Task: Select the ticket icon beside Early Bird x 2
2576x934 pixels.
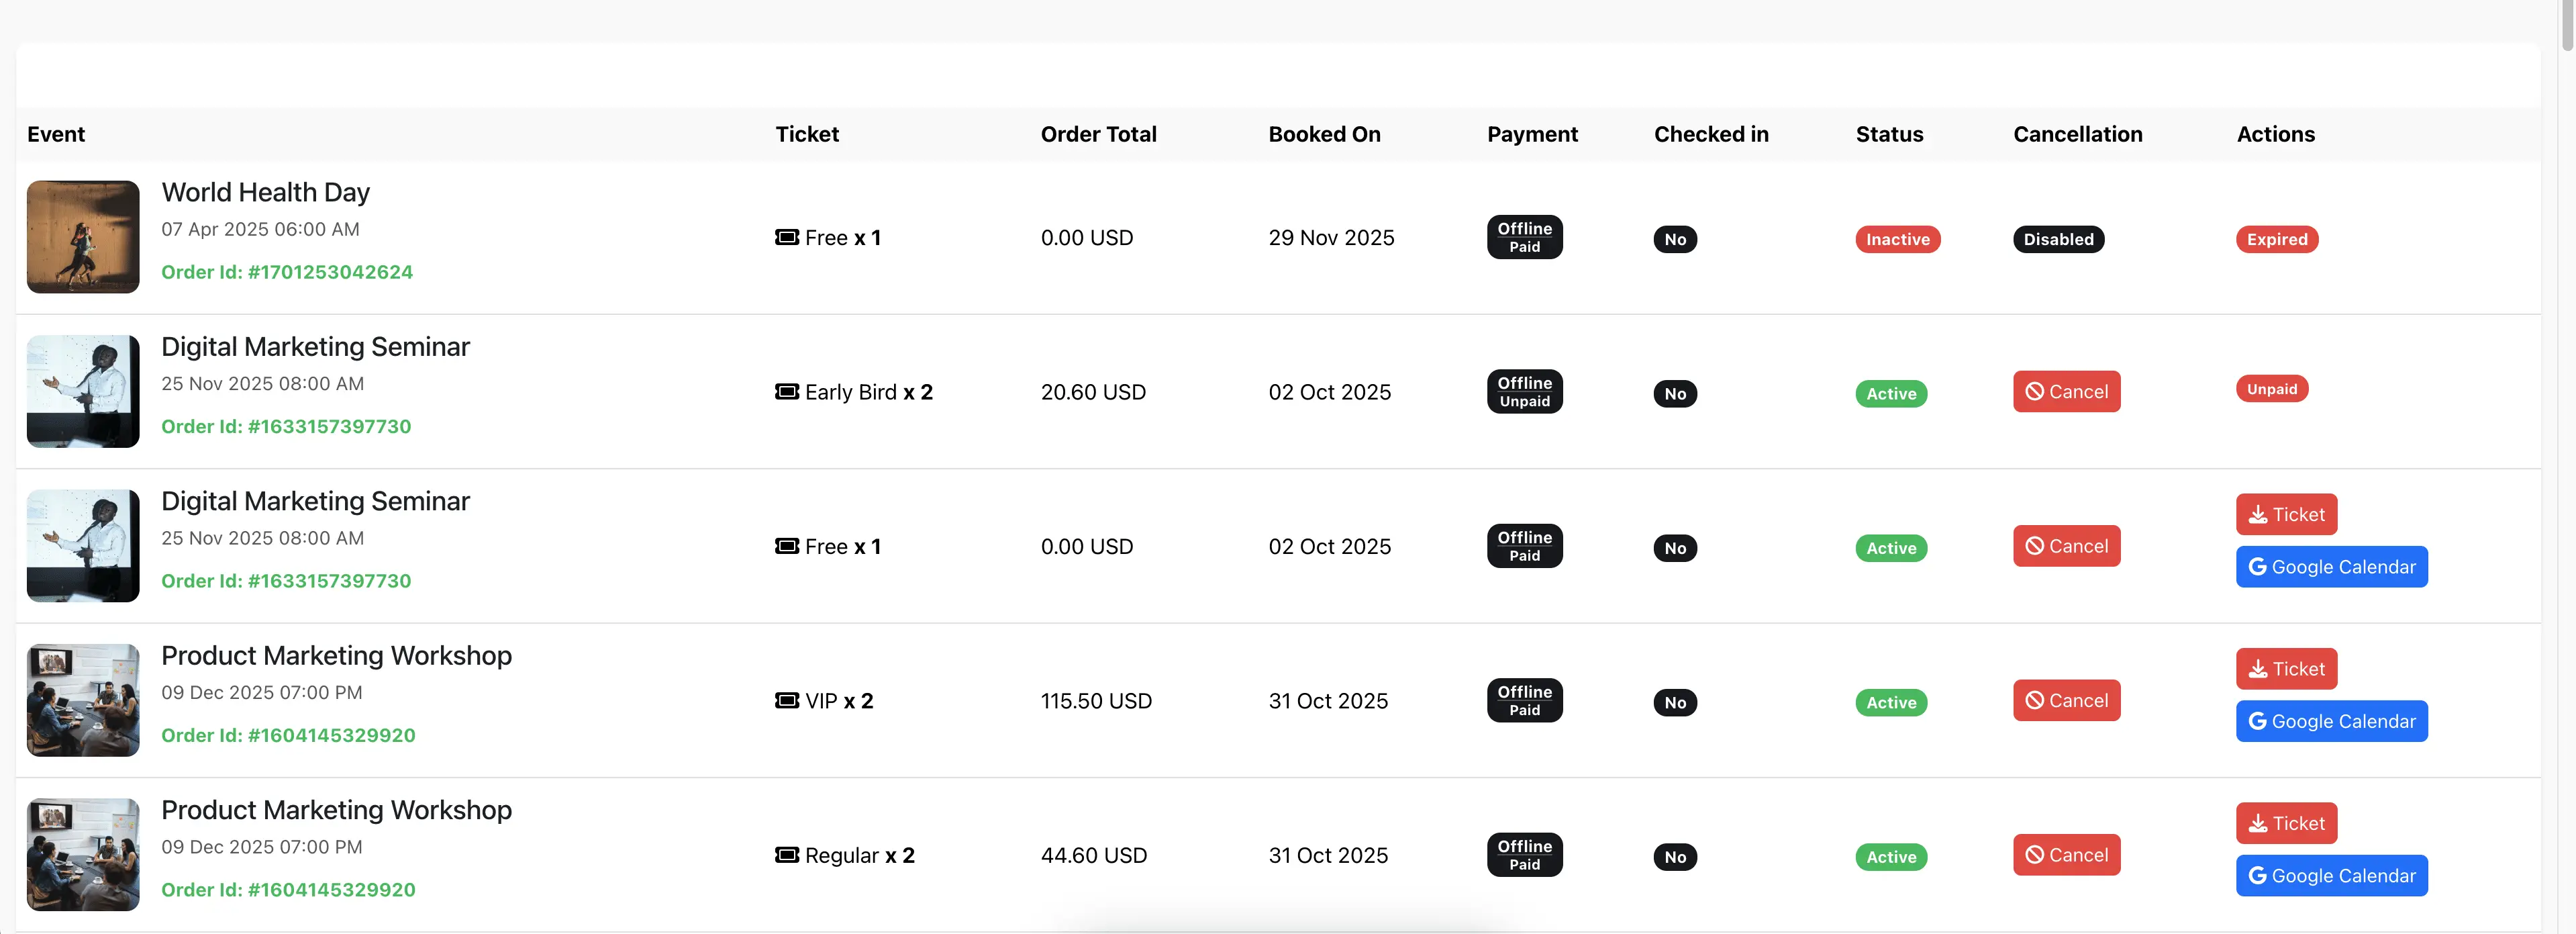Action: point(787,392)
